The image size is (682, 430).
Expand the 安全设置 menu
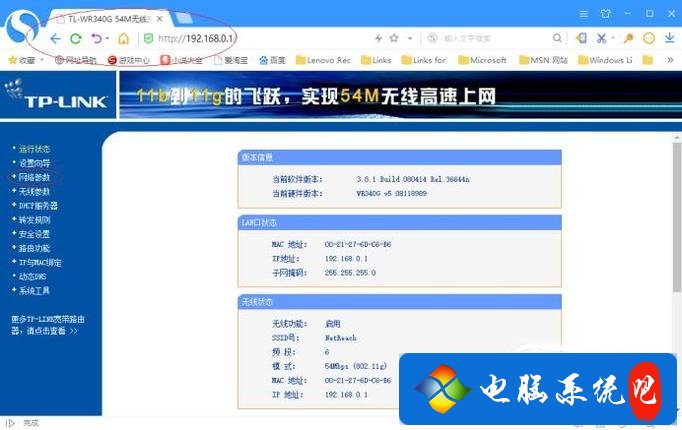(34, 234)
